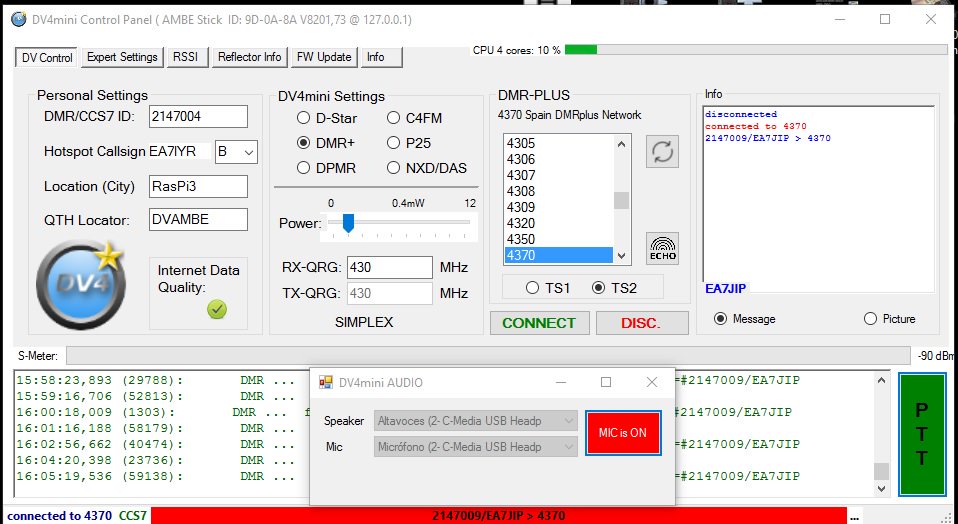The height and width of the screenshot is (524, 958).
Task: Minimize the DV4mini AUDIO window
Action: pyautogui.click(x=561, y=382)
